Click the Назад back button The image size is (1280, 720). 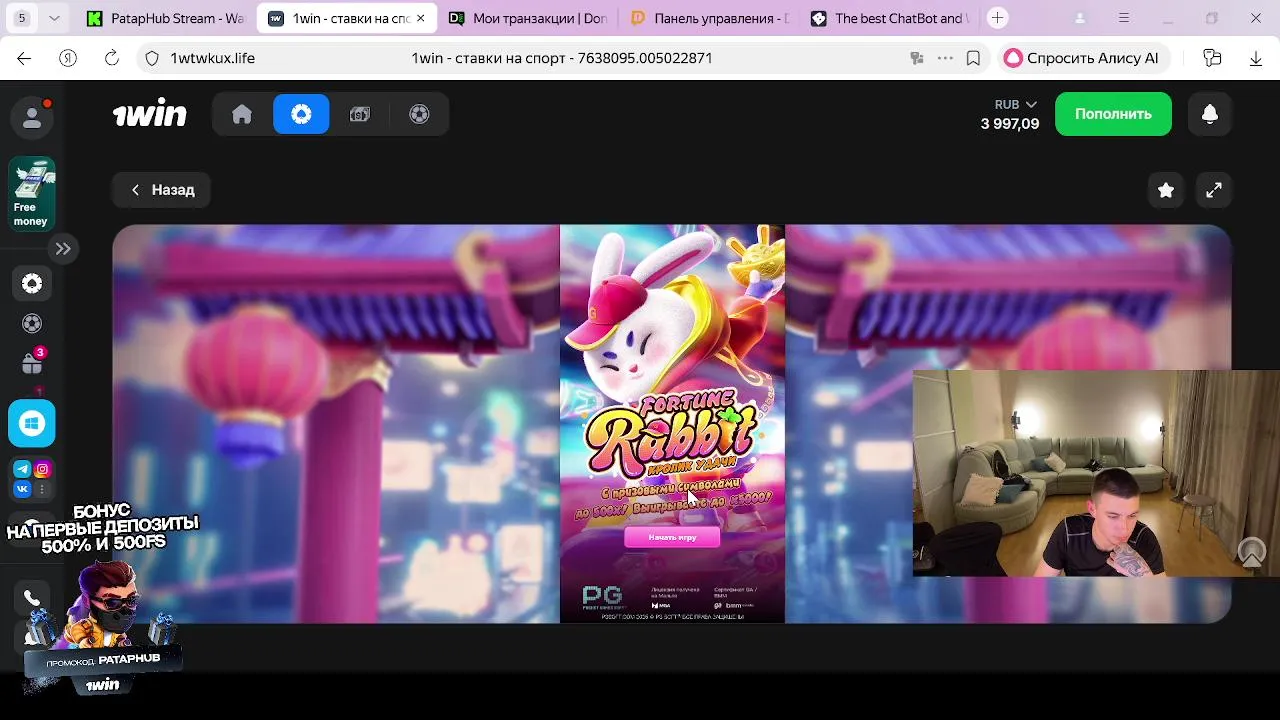tap(161, 190)
